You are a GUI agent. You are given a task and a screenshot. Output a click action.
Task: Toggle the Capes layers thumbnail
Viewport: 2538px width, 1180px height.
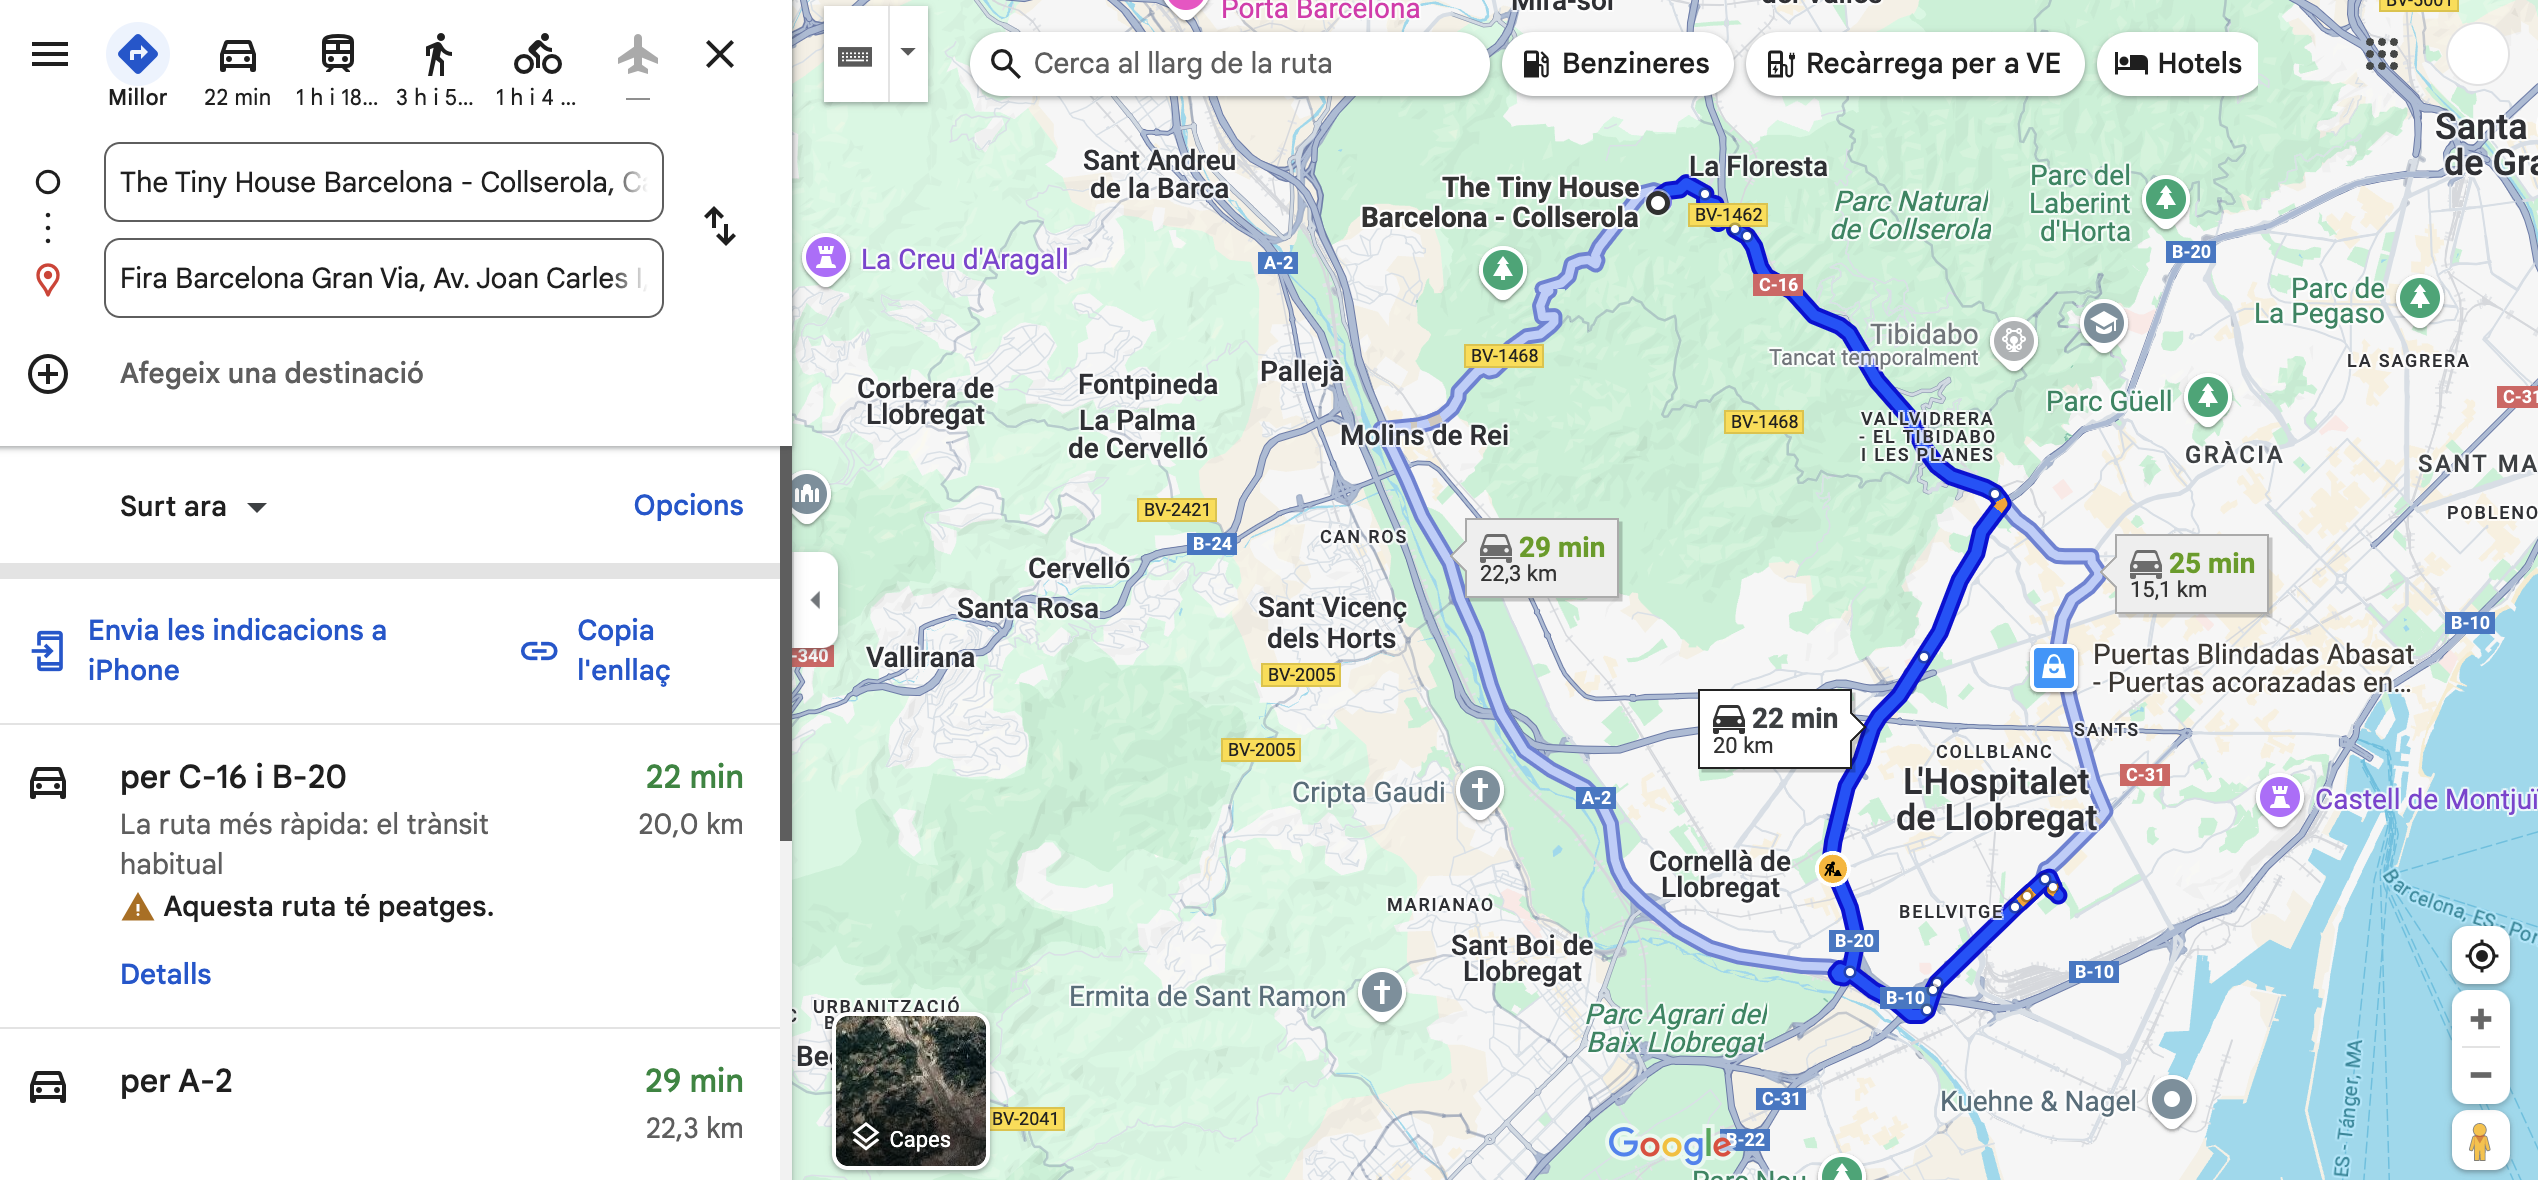click(911, 1091)
